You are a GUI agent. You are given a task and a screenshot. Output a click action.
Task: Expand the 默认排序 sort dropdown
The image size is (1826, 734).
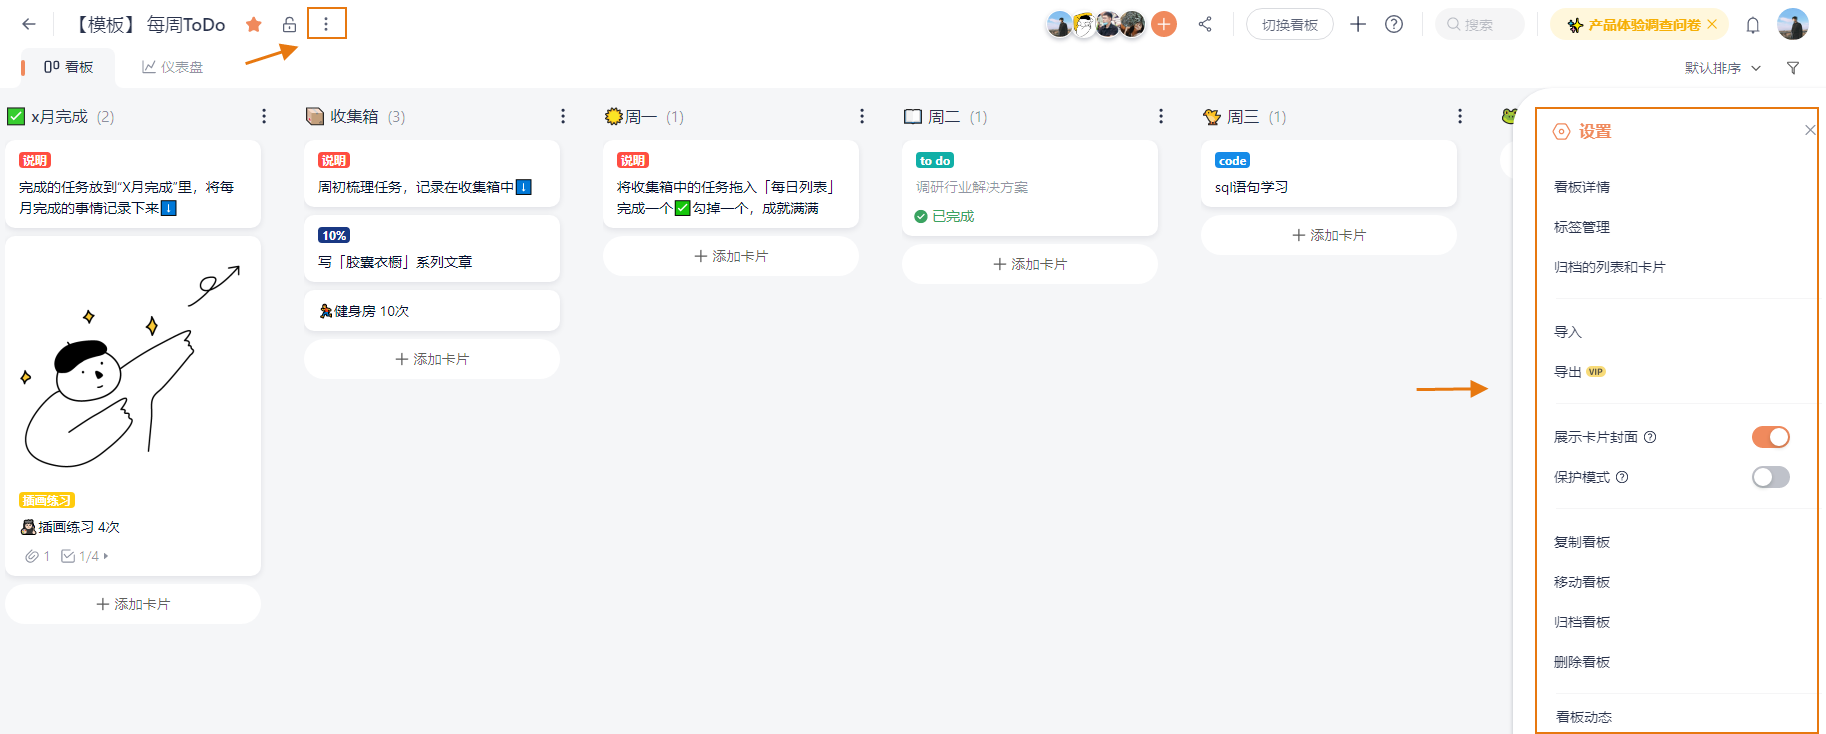tap(1722, 68)
